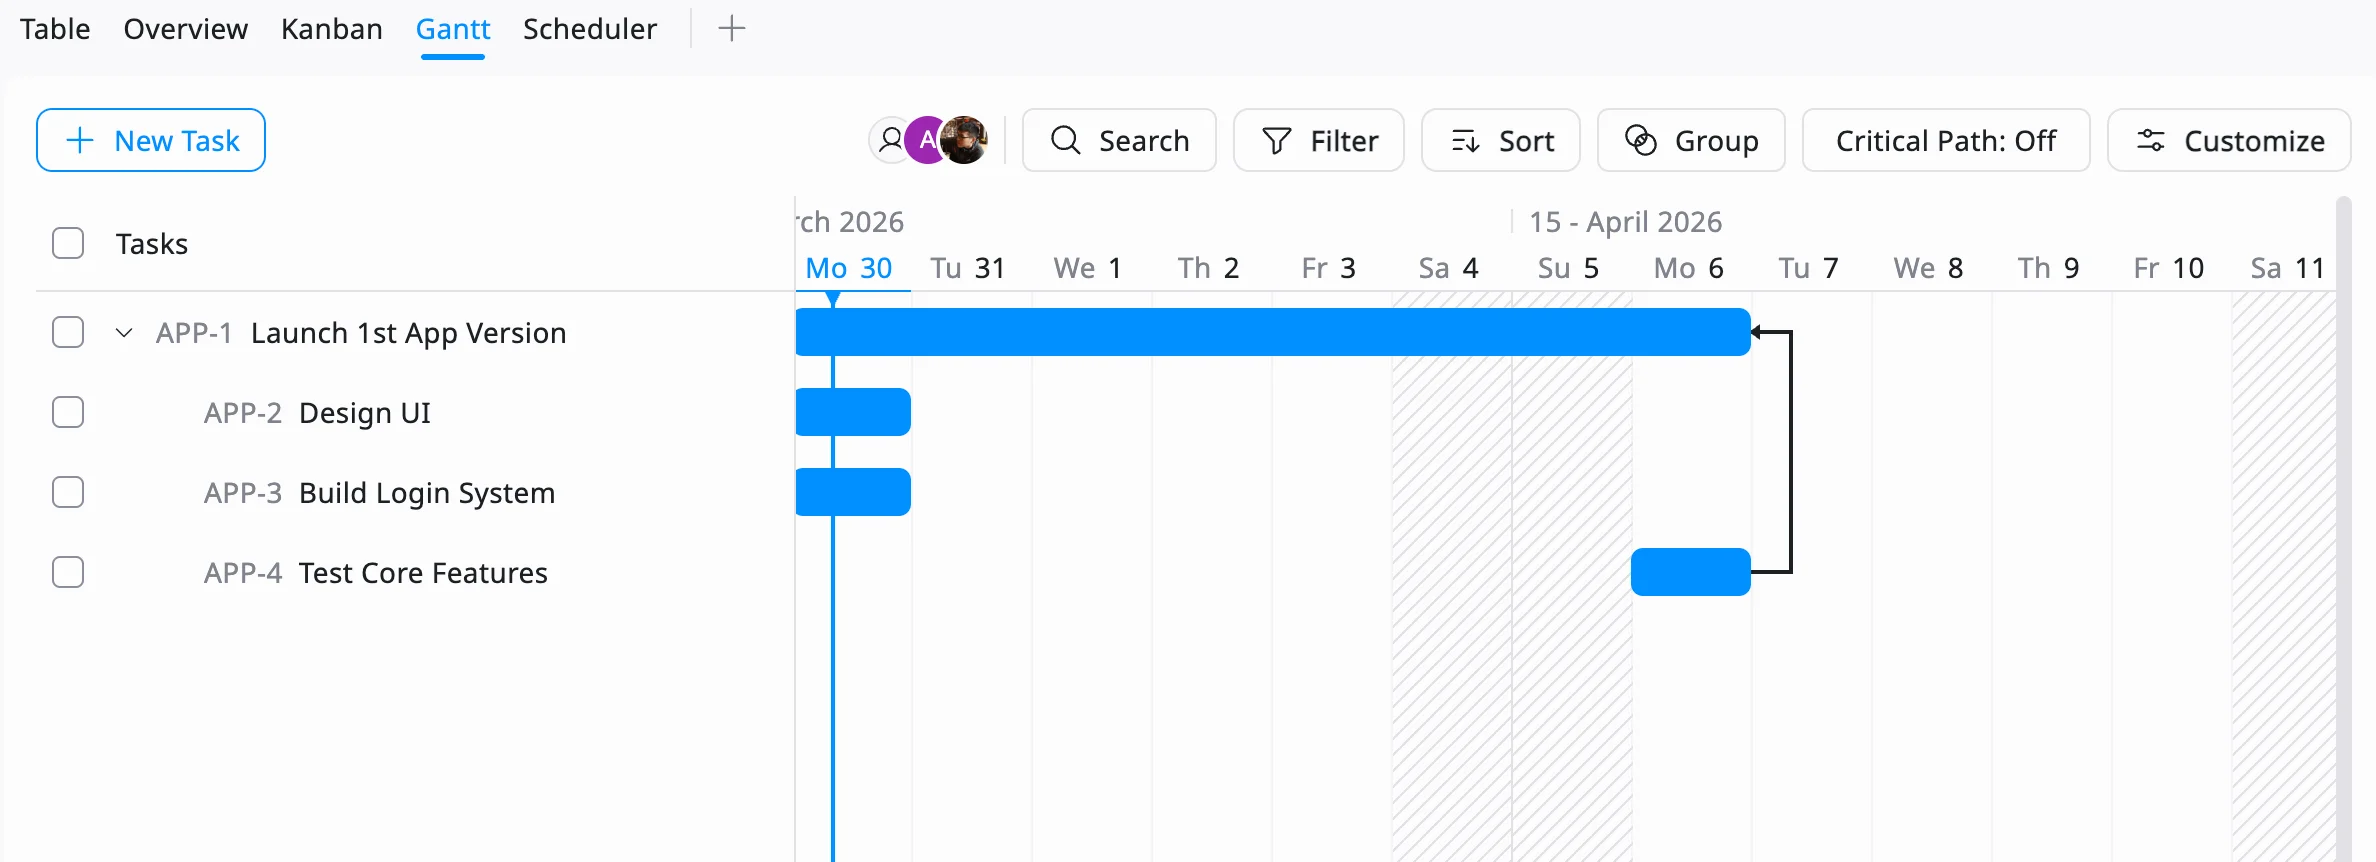This screenshot has height=862, width=2376.
Task: Tick the APP-2 Design UI checkbox
Action: point(68,412)
